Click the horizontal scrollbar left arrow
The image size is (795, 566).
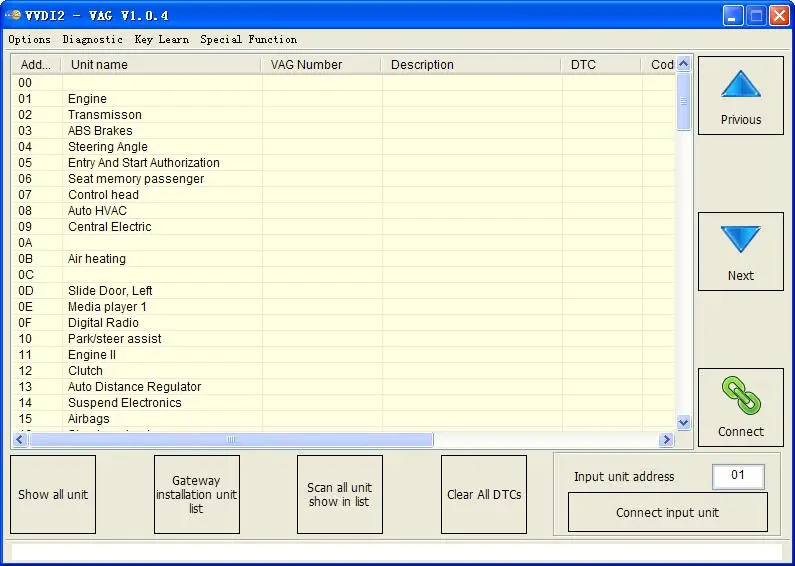(x=20, y=439)
